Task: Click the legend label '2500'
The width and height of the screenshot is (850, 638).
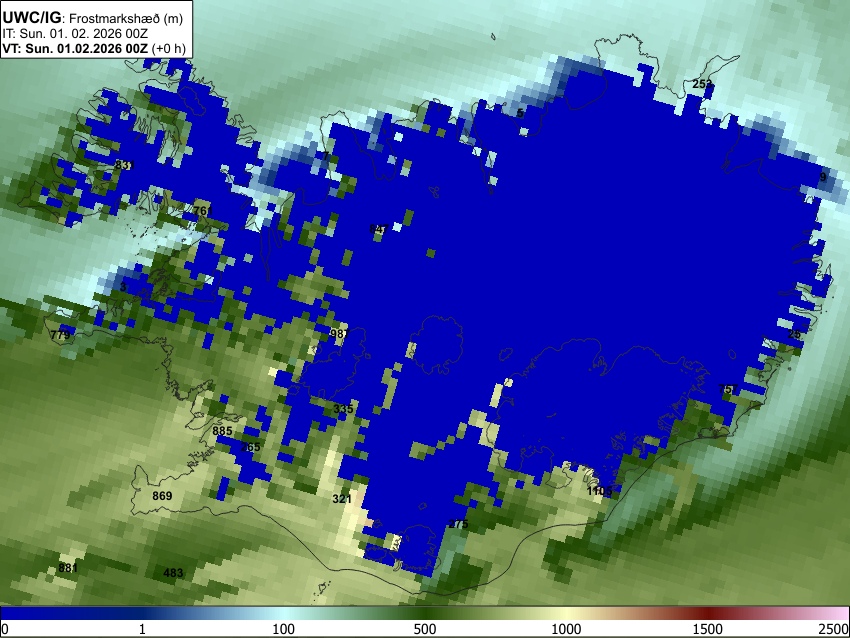Action: [835, 629]
